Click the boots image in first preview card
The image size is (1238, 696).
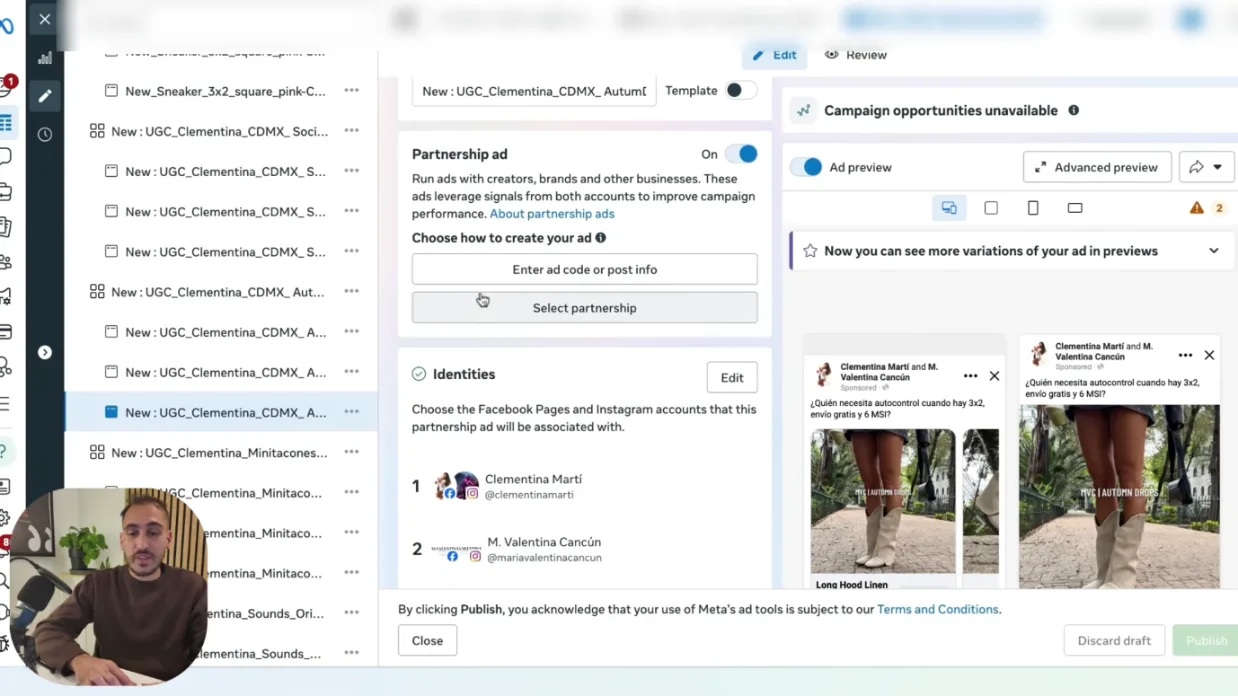tap(883, 501)
